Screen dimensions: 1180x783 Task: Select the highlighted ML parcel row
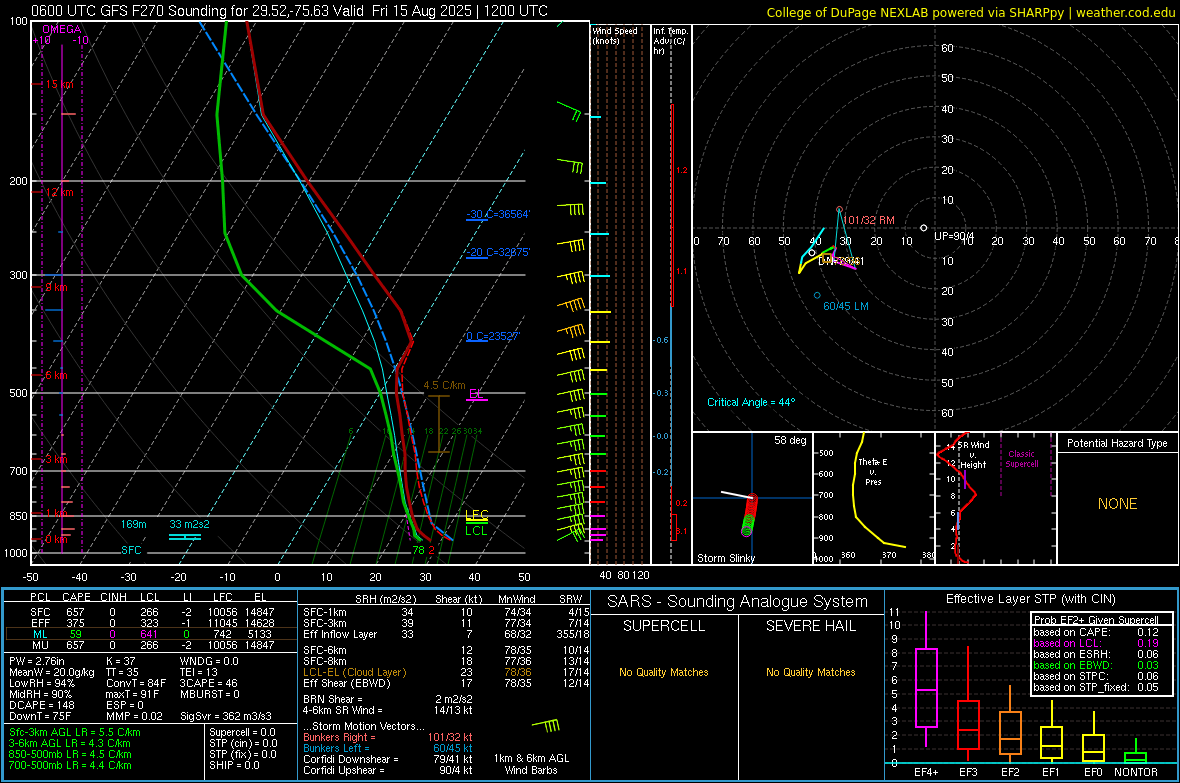[x=150, y=634]
